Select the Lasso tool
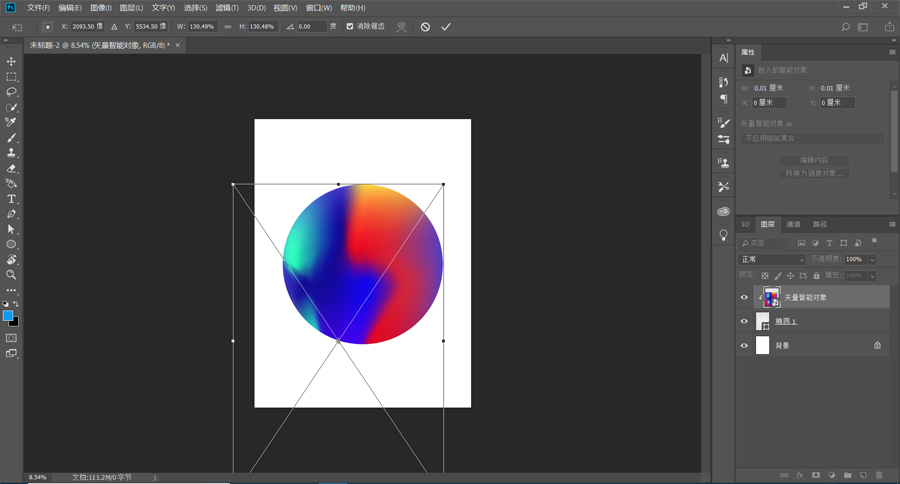Image resolution: width=900 pixels, height=484 pixels. [x=12, y=92]
